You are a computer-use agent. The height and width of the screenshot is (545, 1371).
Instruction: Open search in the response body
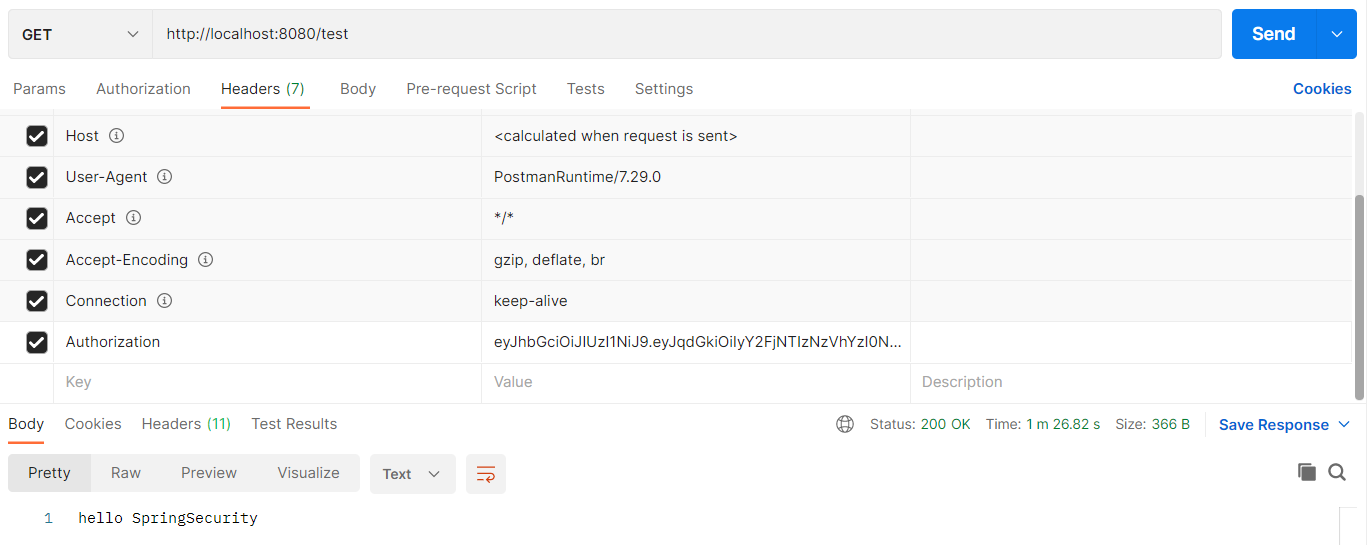[1337, 472]
